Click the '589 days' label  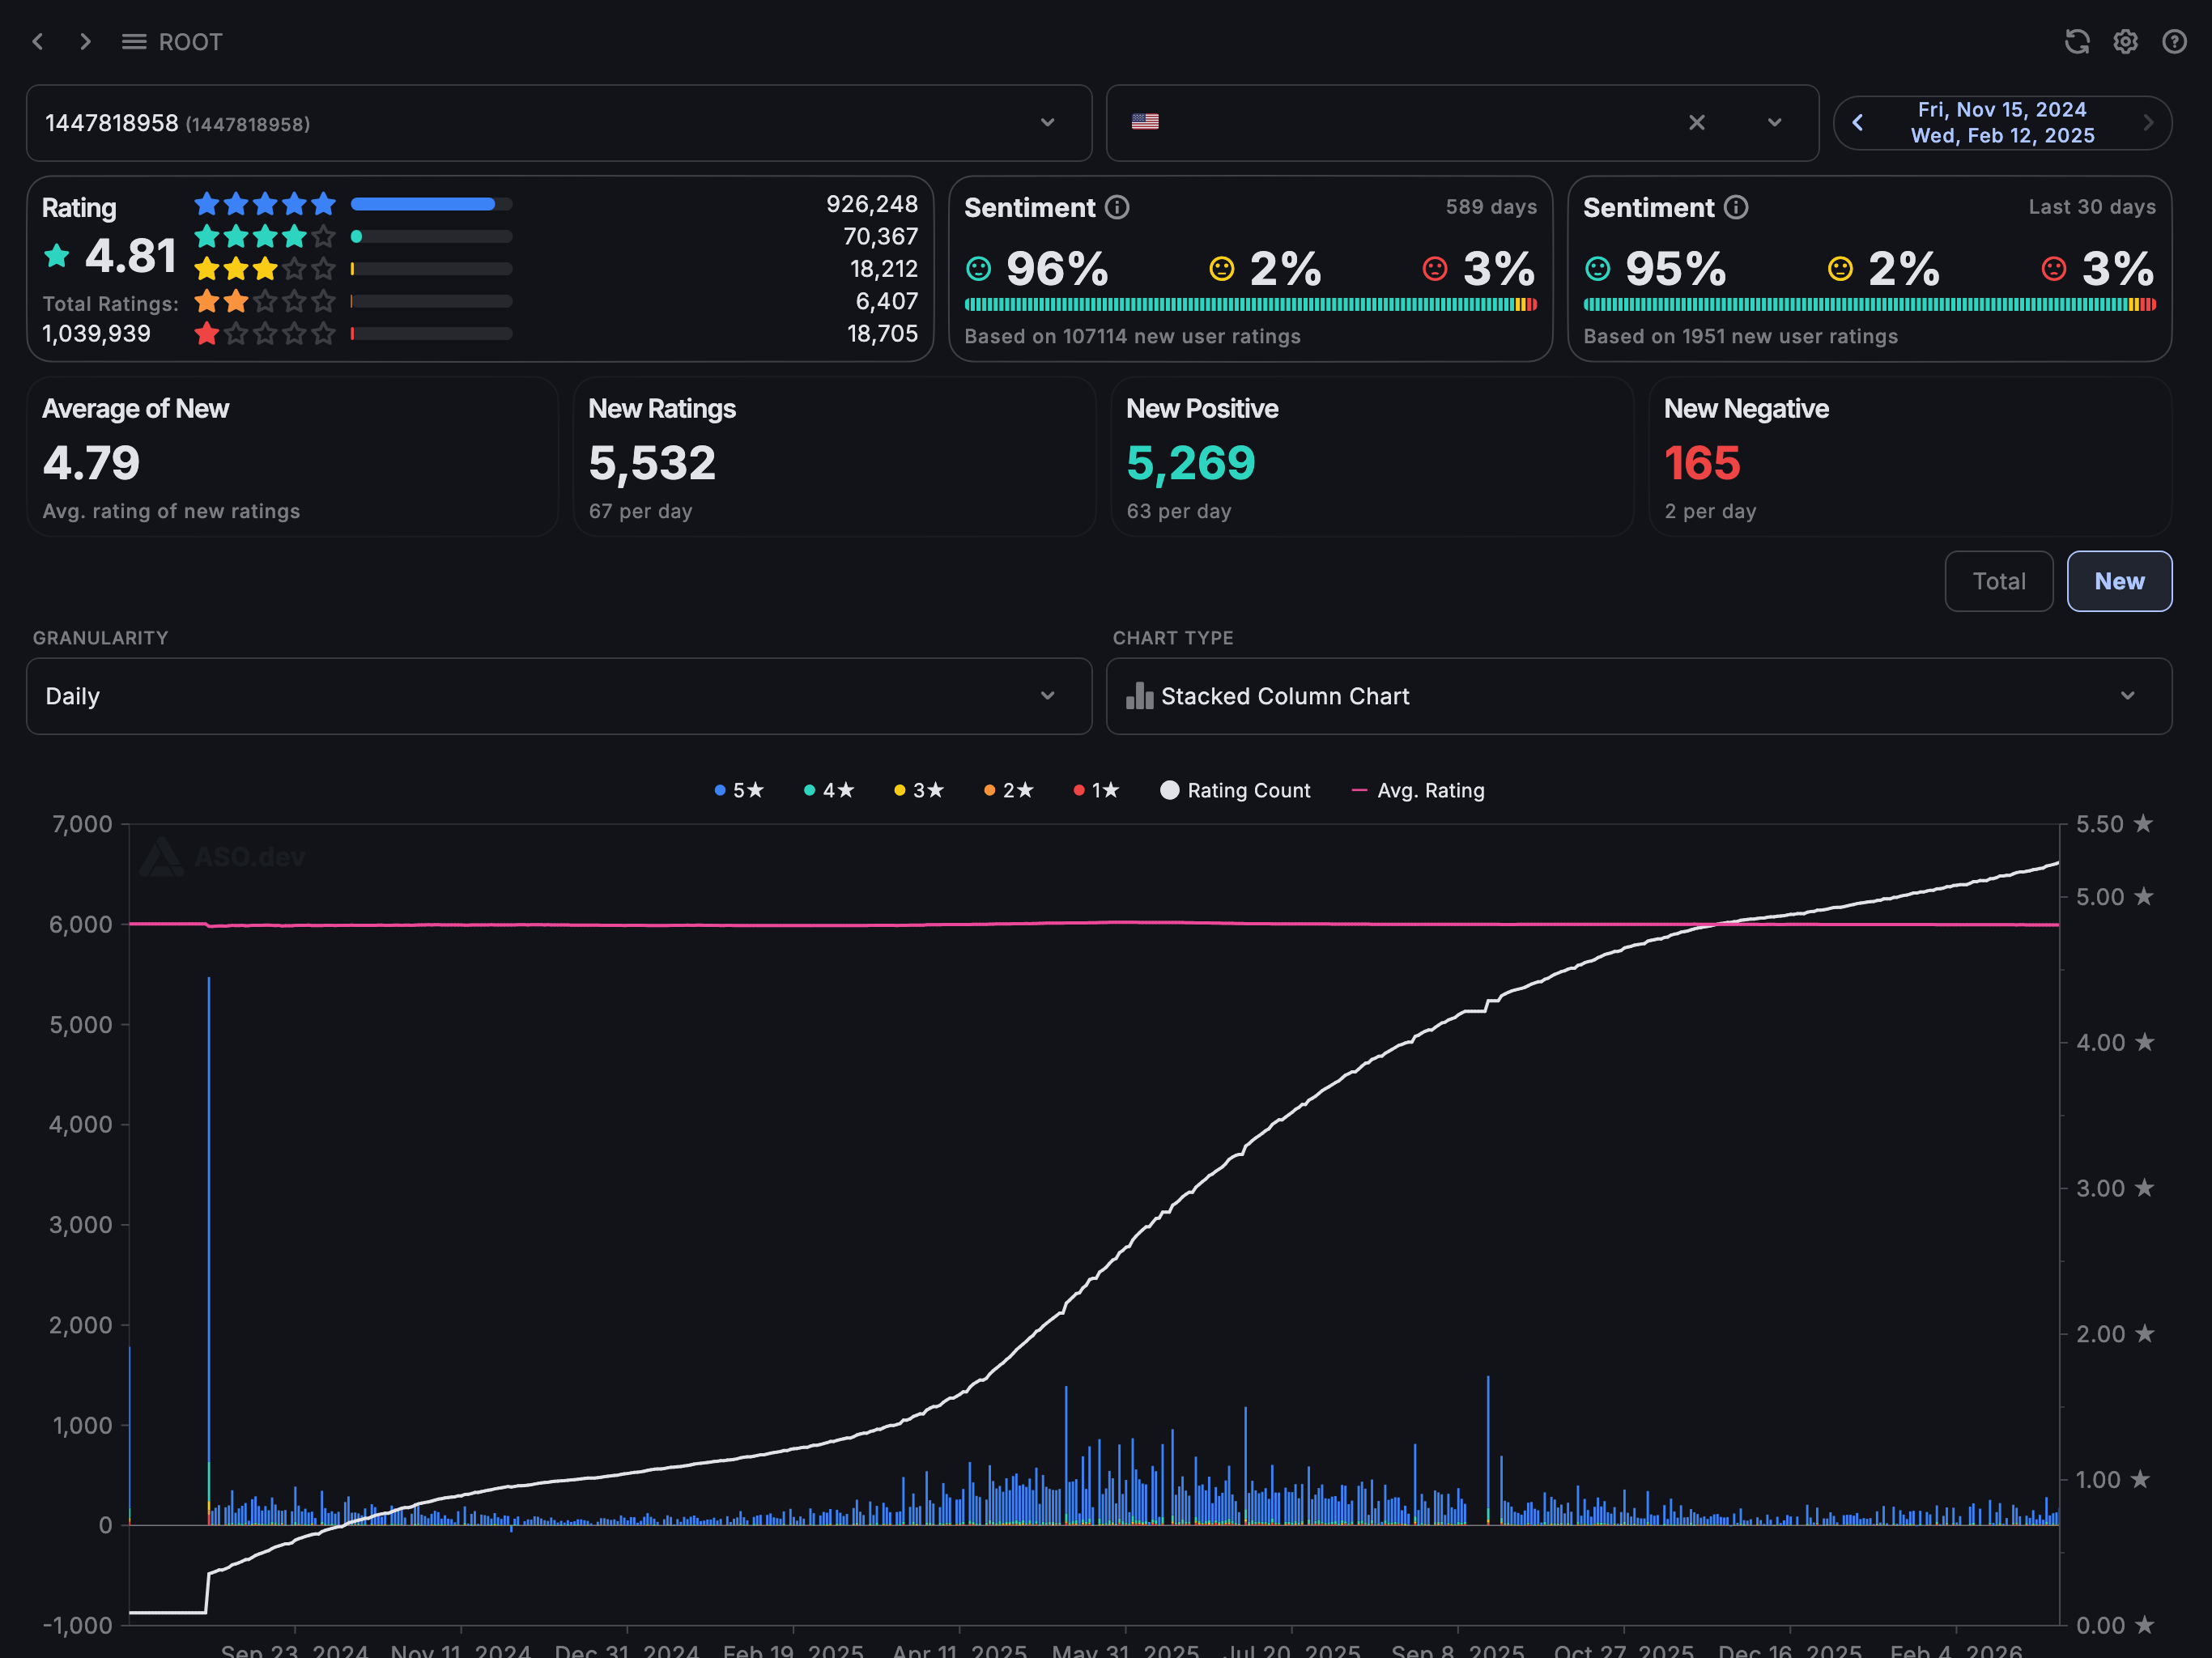(x=1491, y=207)
